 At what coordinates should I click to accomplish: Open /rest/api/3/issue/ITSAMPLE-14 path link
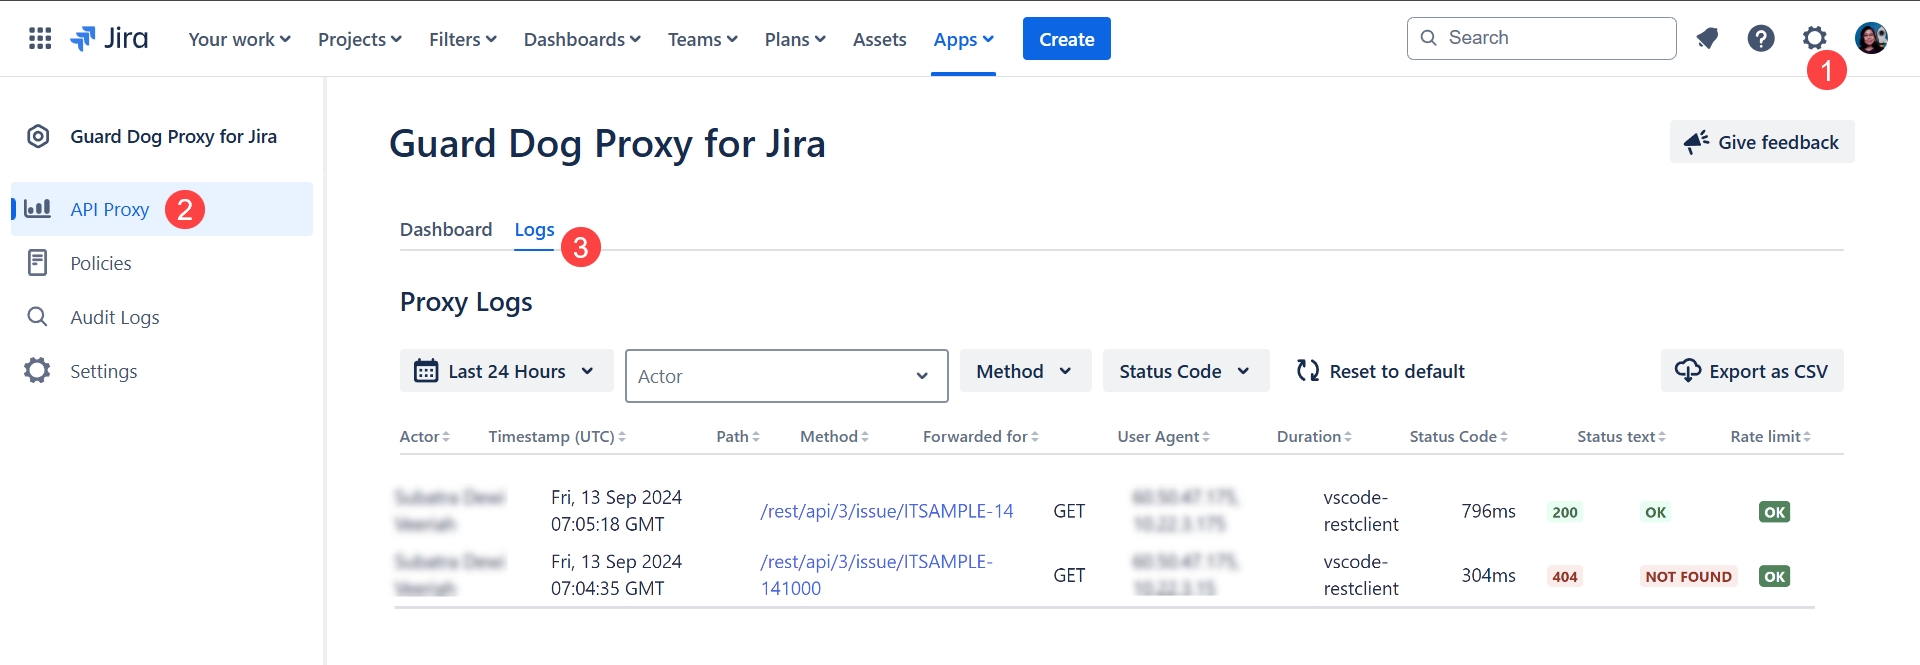pos(887,511)
